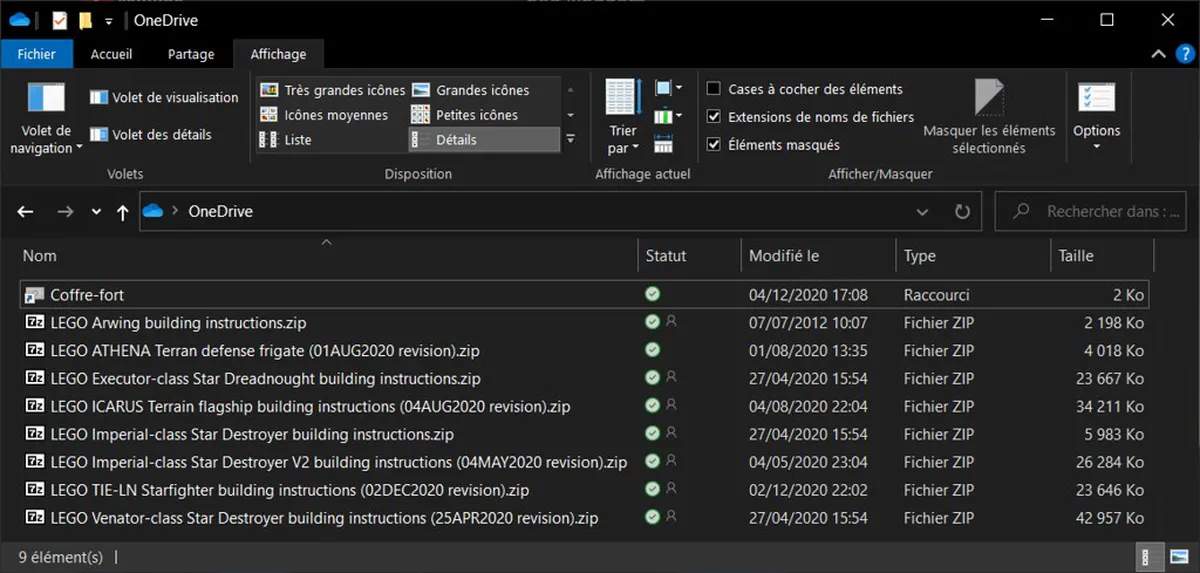Enable Cases à cocher des éléments
Viewport: 1200px width, 573px height.
point(714,90)
